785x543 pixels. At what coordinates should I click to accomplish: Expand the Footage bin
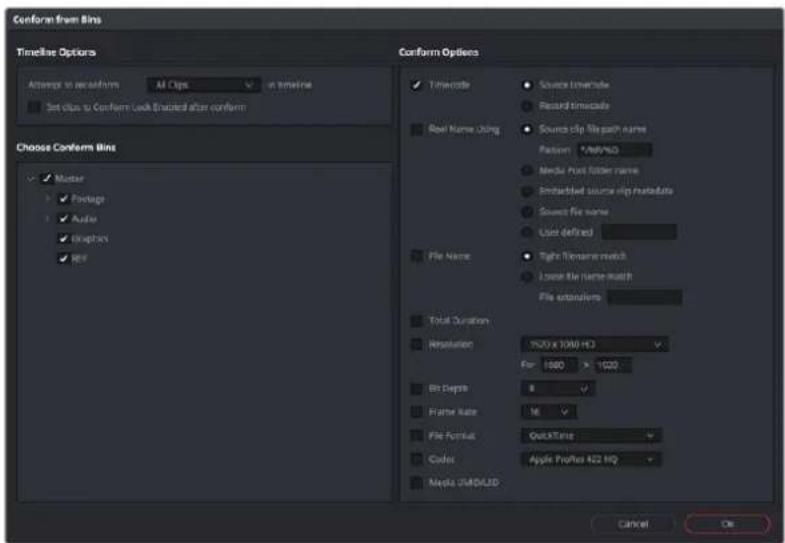click(48, 199)
